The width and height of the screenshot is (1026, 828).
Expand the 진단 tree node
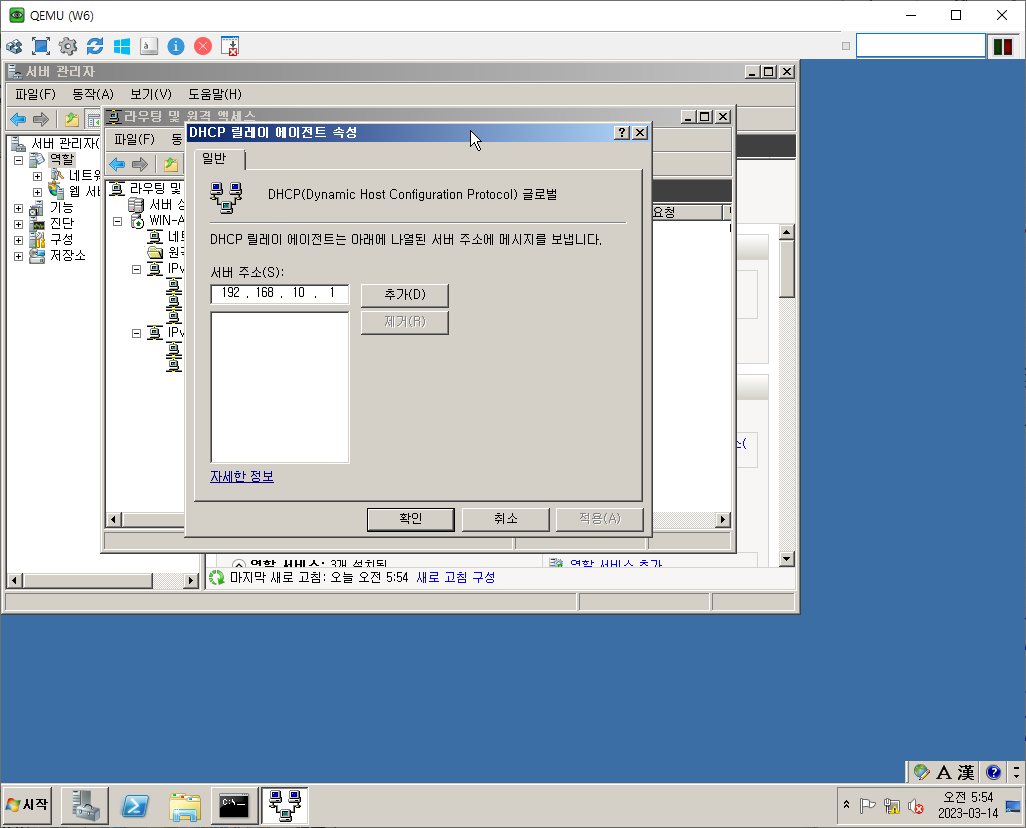point(18,224)
